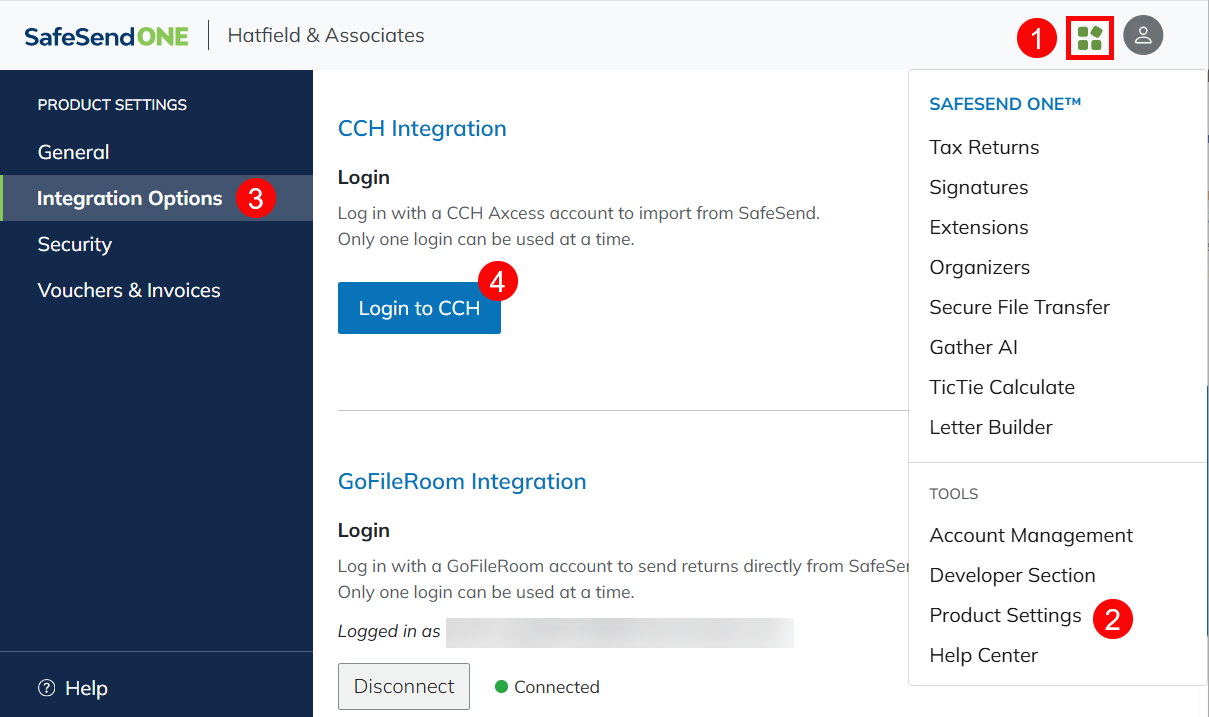Choose Tax Returns from the product menu

pos(984,147)
